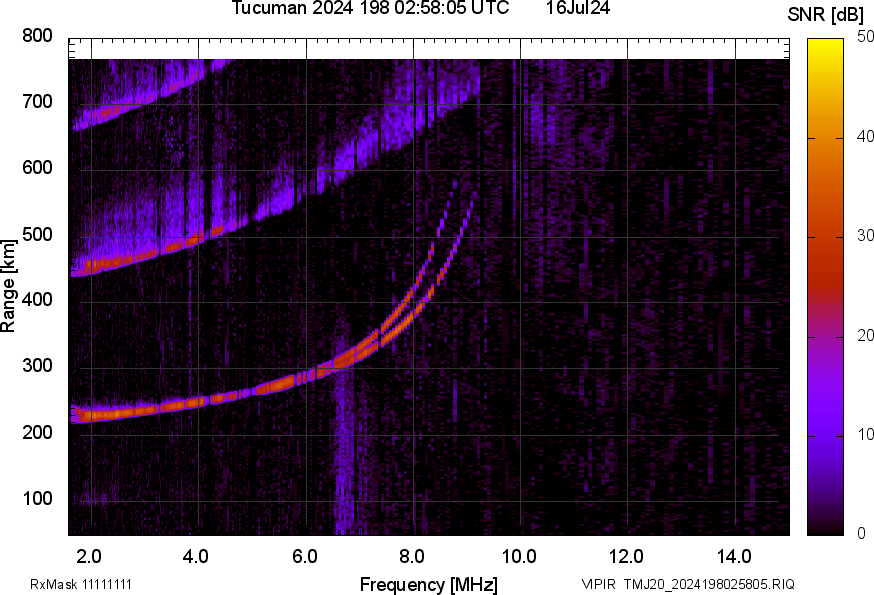The width and height of the screenshot is (874, 595).
Task: Click the range tick label '700'
Action: 37,101
